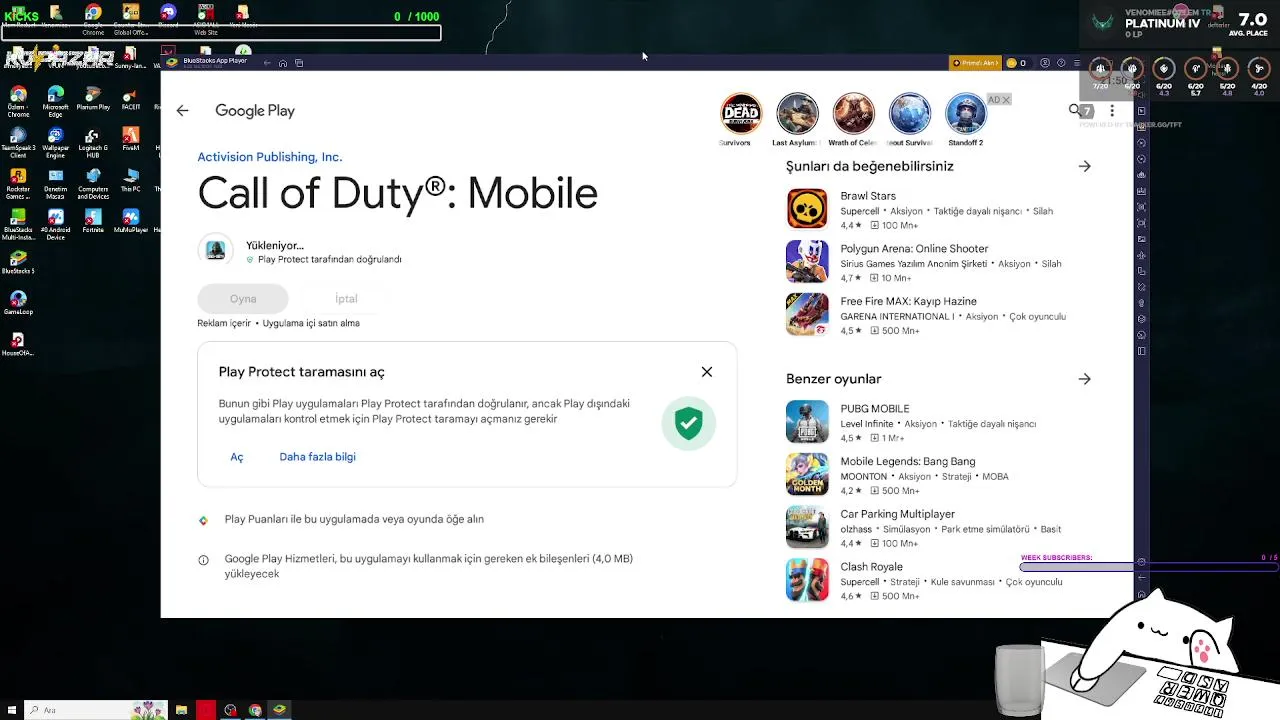Image resolution: width=1280 pixels, height=720 pixels.
Task: Click the Call of Duty app icon
Action: click(x=215, y=250)
